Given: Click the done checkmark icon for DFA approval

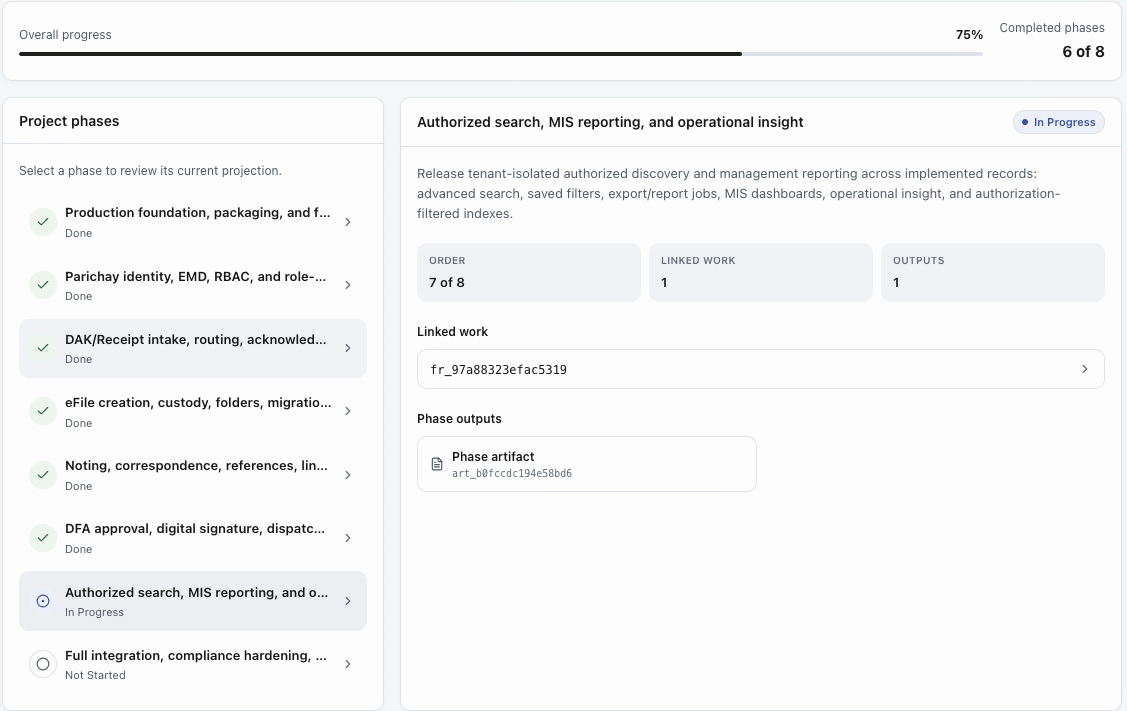Looking at the screenshot, I should tap(43, 538).
